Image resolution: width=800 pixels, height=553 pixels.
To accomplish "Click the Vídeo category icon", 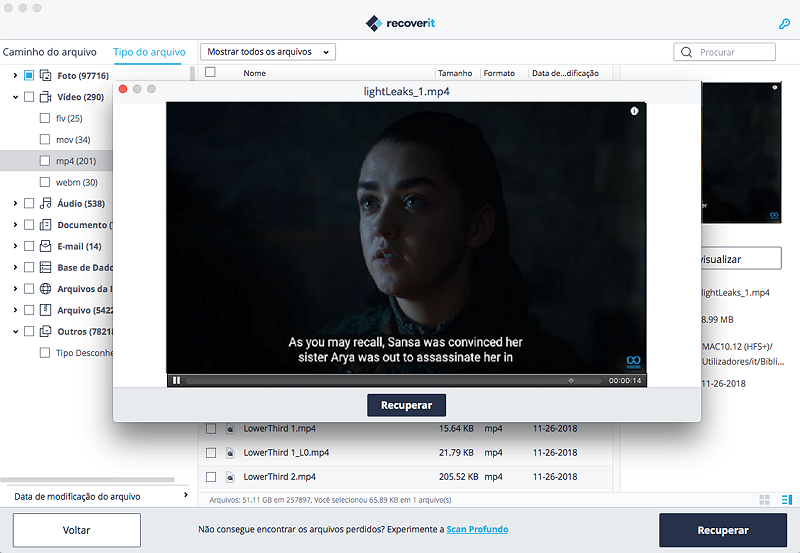I will point(45,97).
